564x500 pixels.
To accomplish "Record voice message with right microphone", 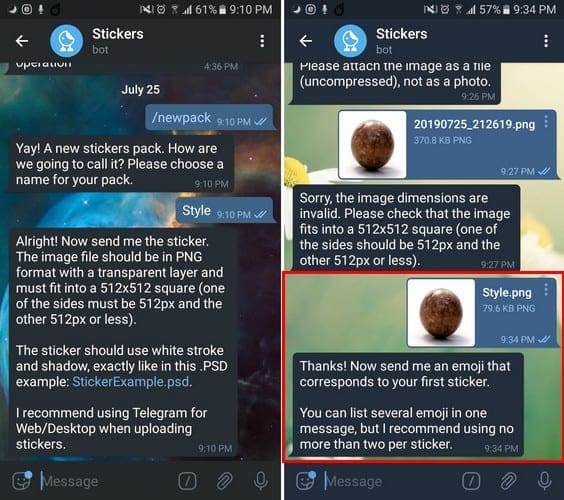I will pos(545,481).
